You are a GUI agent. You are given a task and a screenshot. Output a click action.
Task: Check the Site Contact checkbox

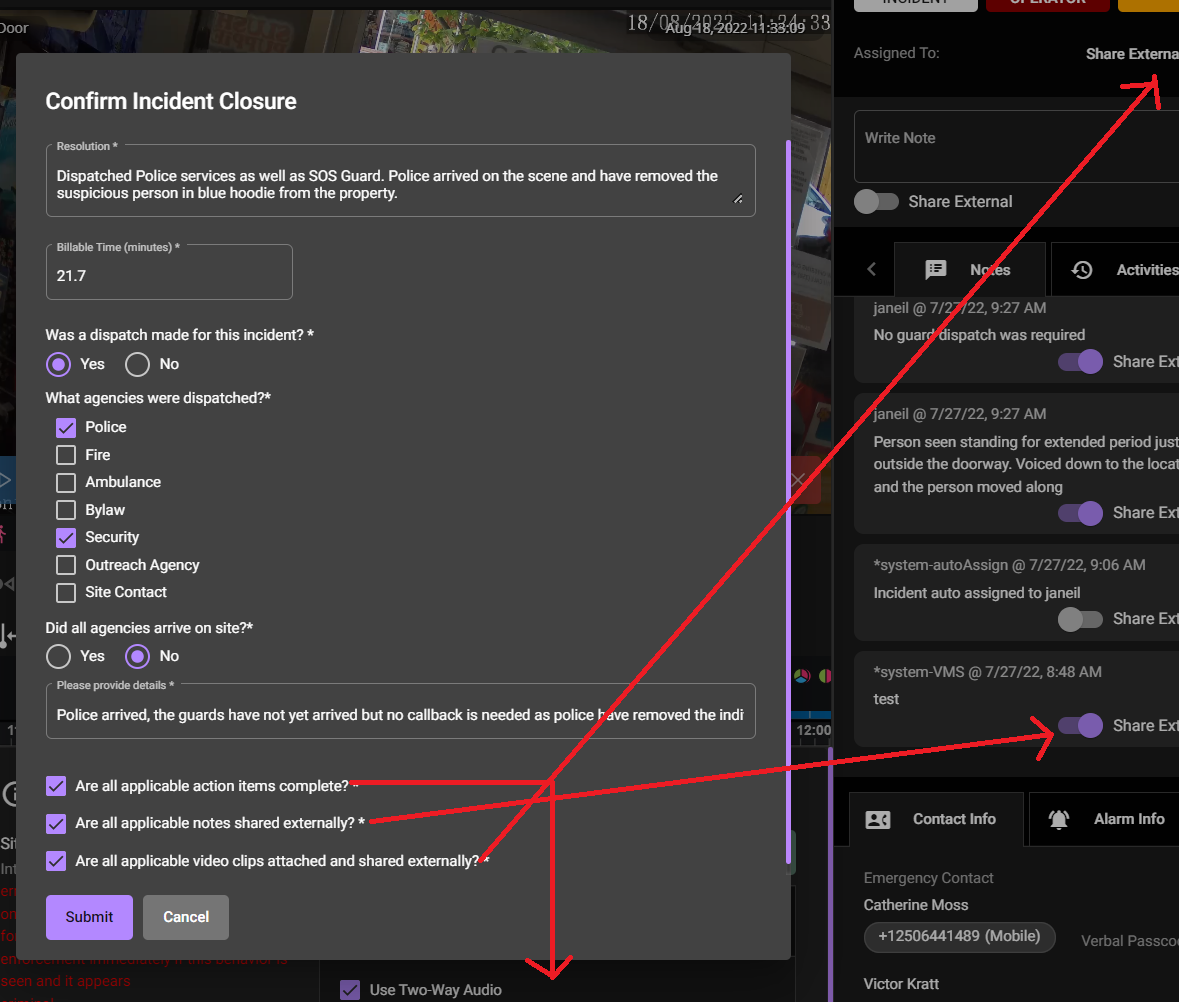click(x=66, y=592)
